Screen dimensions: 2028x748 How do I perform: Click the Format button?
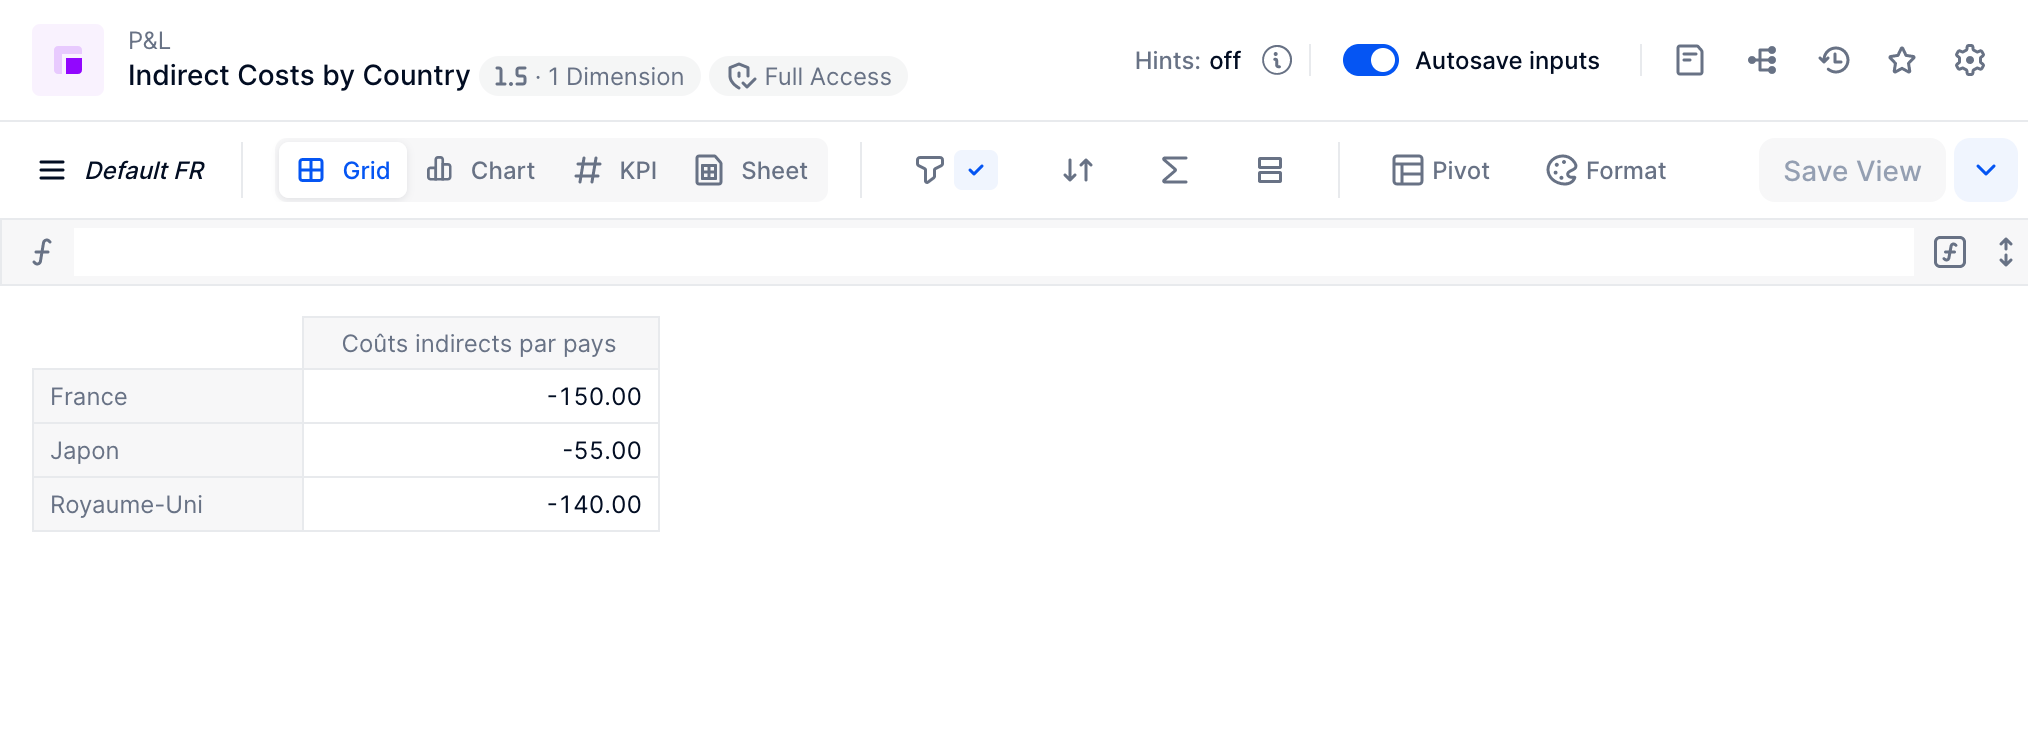[x=1606, y=170]
